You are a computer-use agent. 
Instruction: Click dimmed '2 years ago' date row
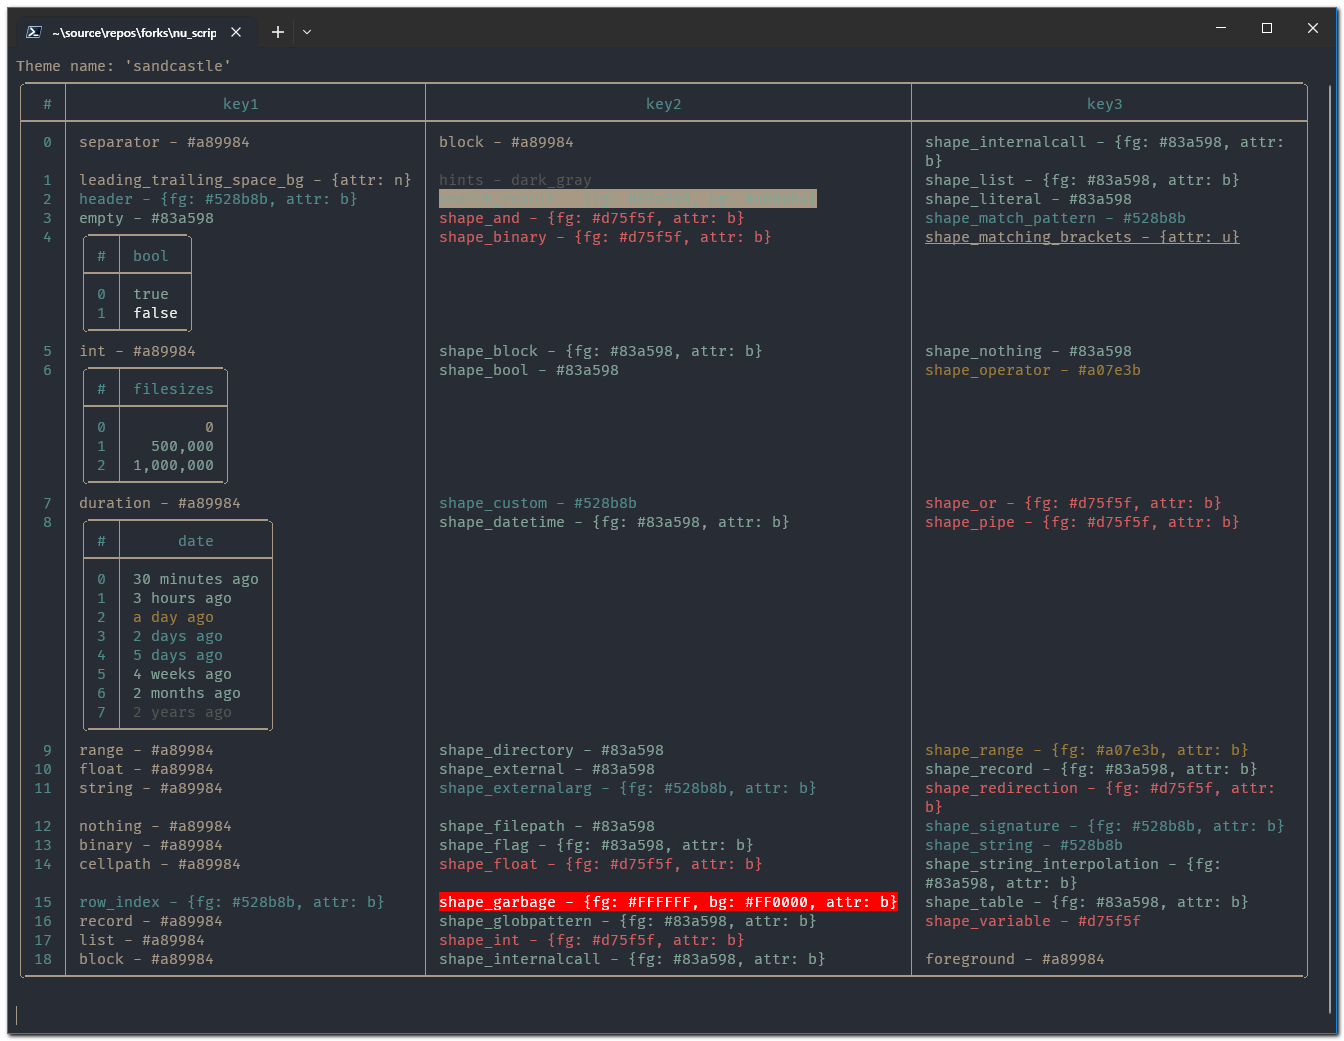pyautogui.click(x=183, y=712)
